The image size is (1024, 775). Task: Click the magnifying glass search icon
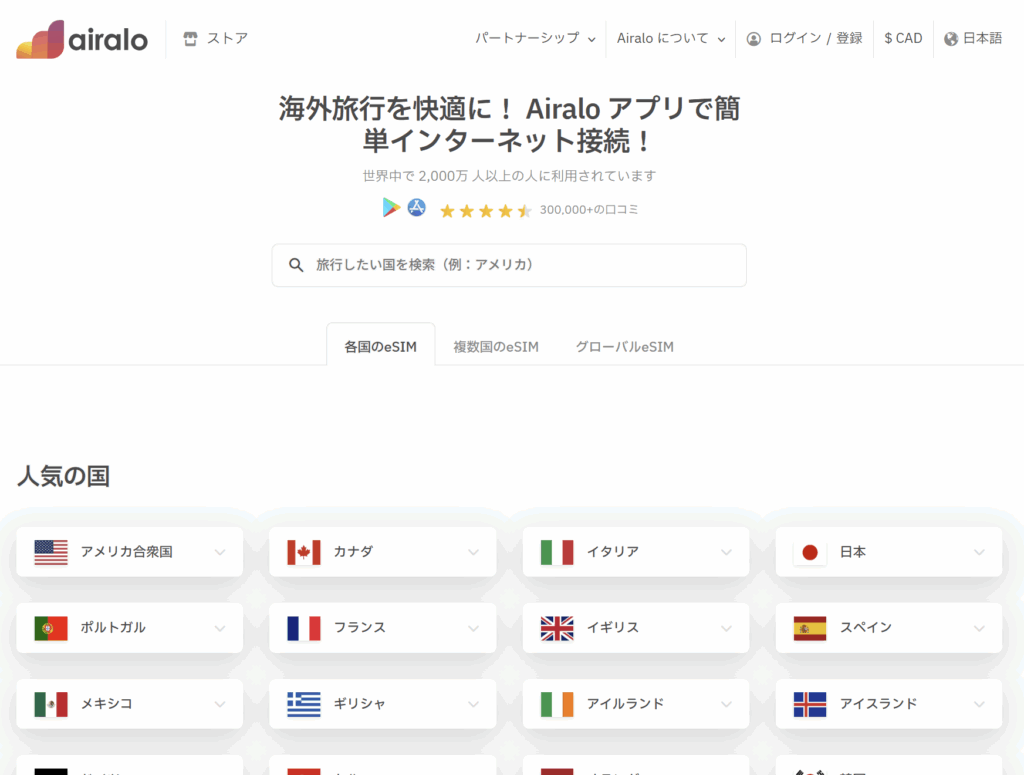(x=296, y=265)
